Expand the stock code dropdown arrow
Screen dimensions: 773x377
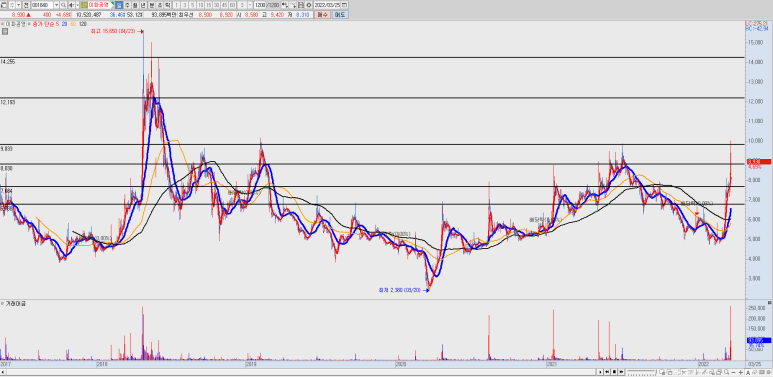57,4
